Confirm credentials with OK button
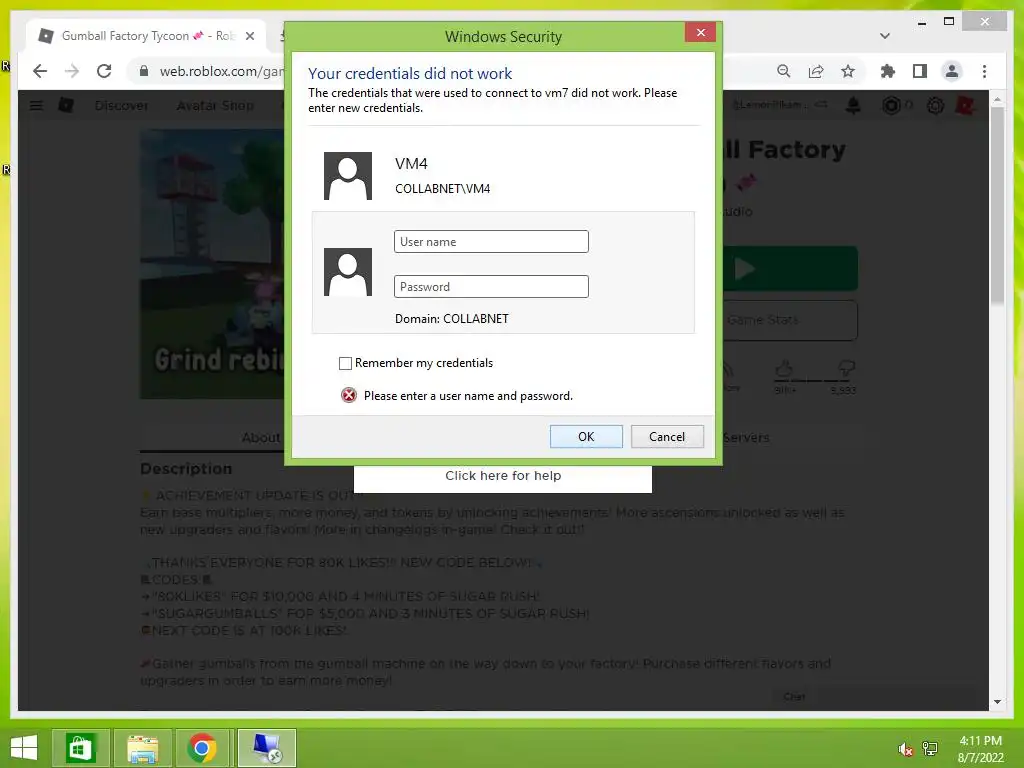 586,437
